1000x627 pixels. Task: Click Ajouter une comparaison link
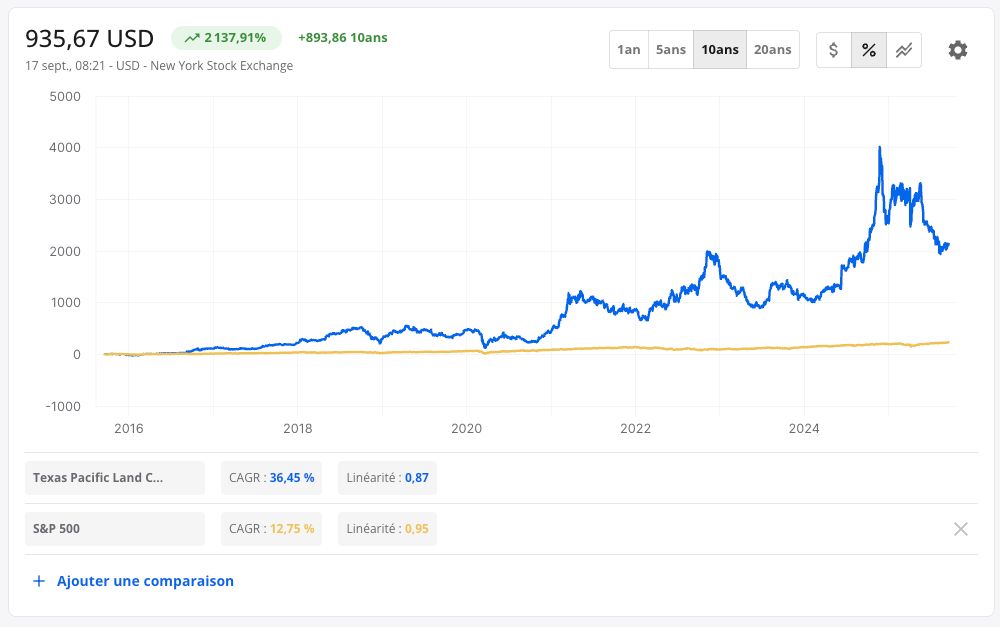tap(145, 581)
